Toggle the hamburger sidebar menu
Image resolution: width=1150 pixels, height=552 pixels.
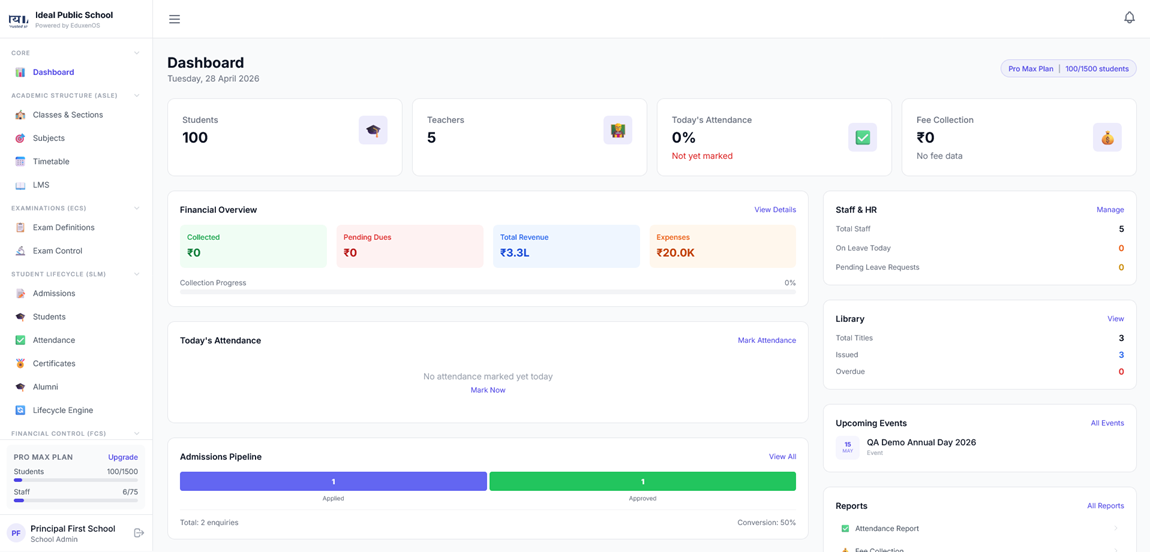(175, 19)
